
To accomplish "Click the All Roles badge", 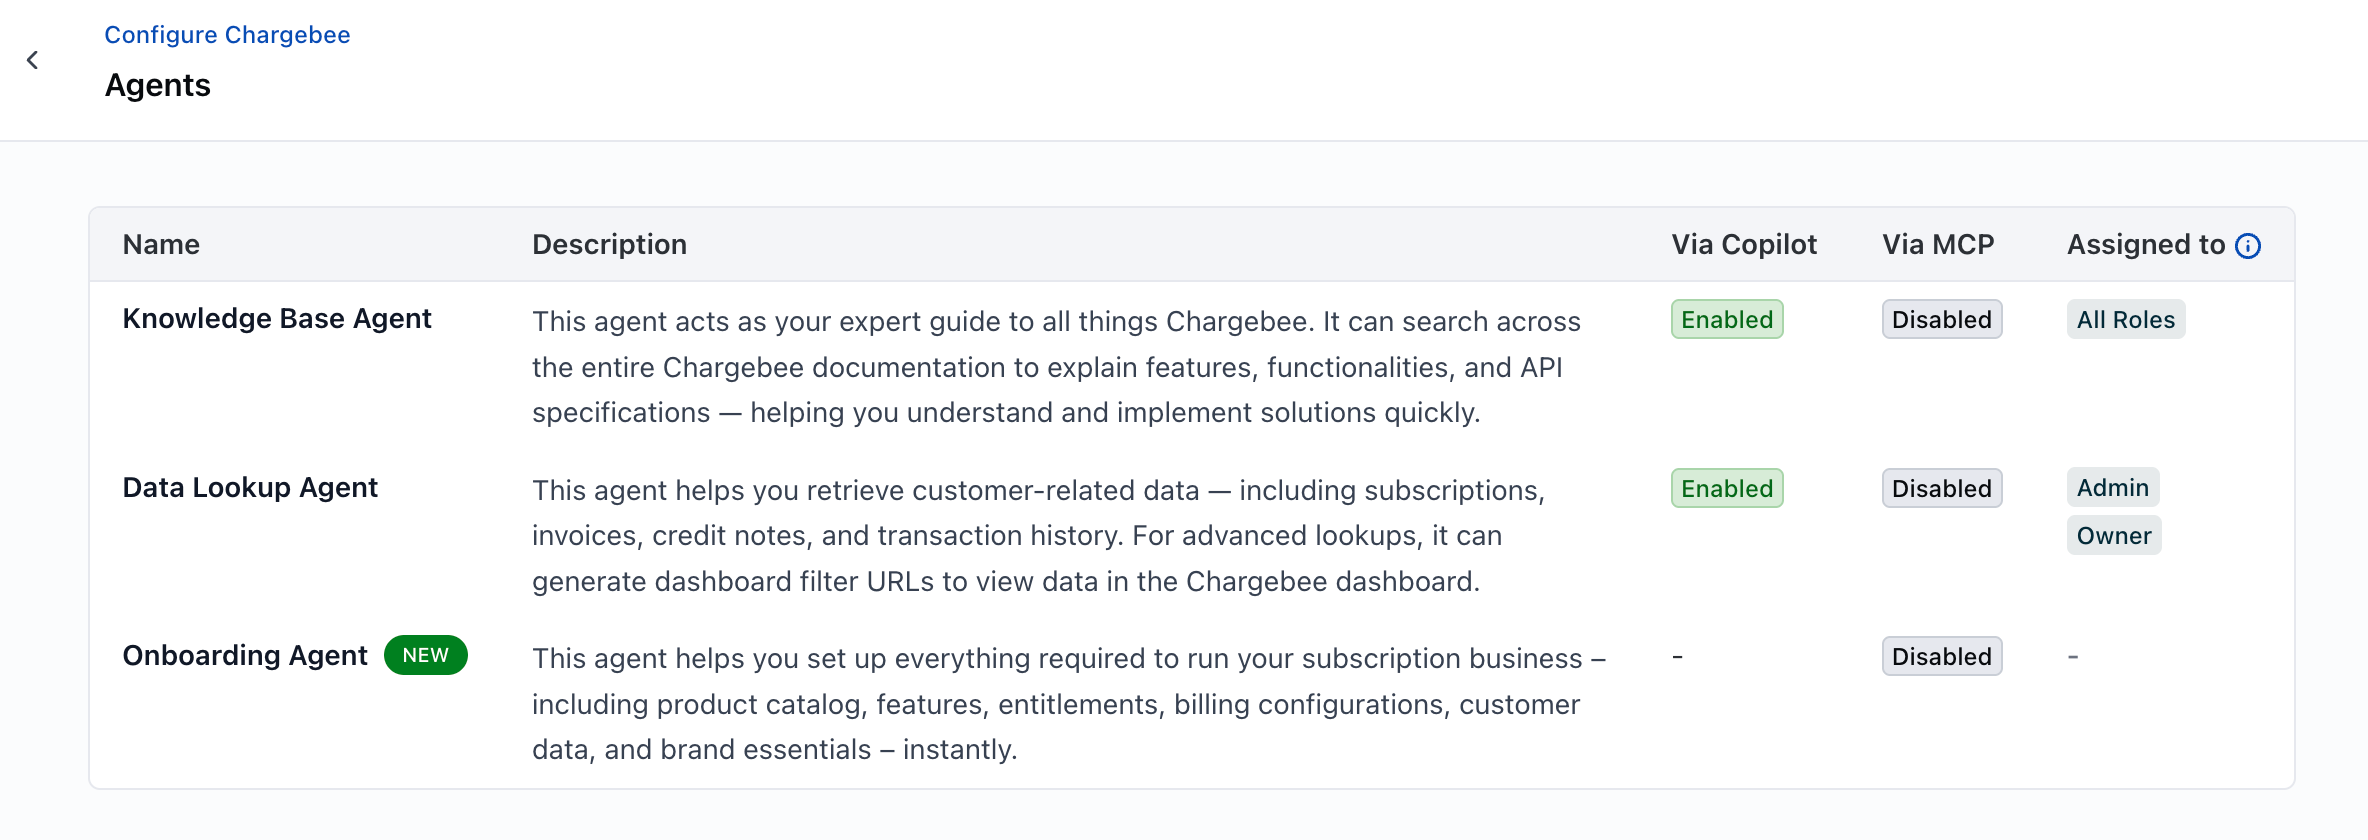I will [x=2125, y=319].
